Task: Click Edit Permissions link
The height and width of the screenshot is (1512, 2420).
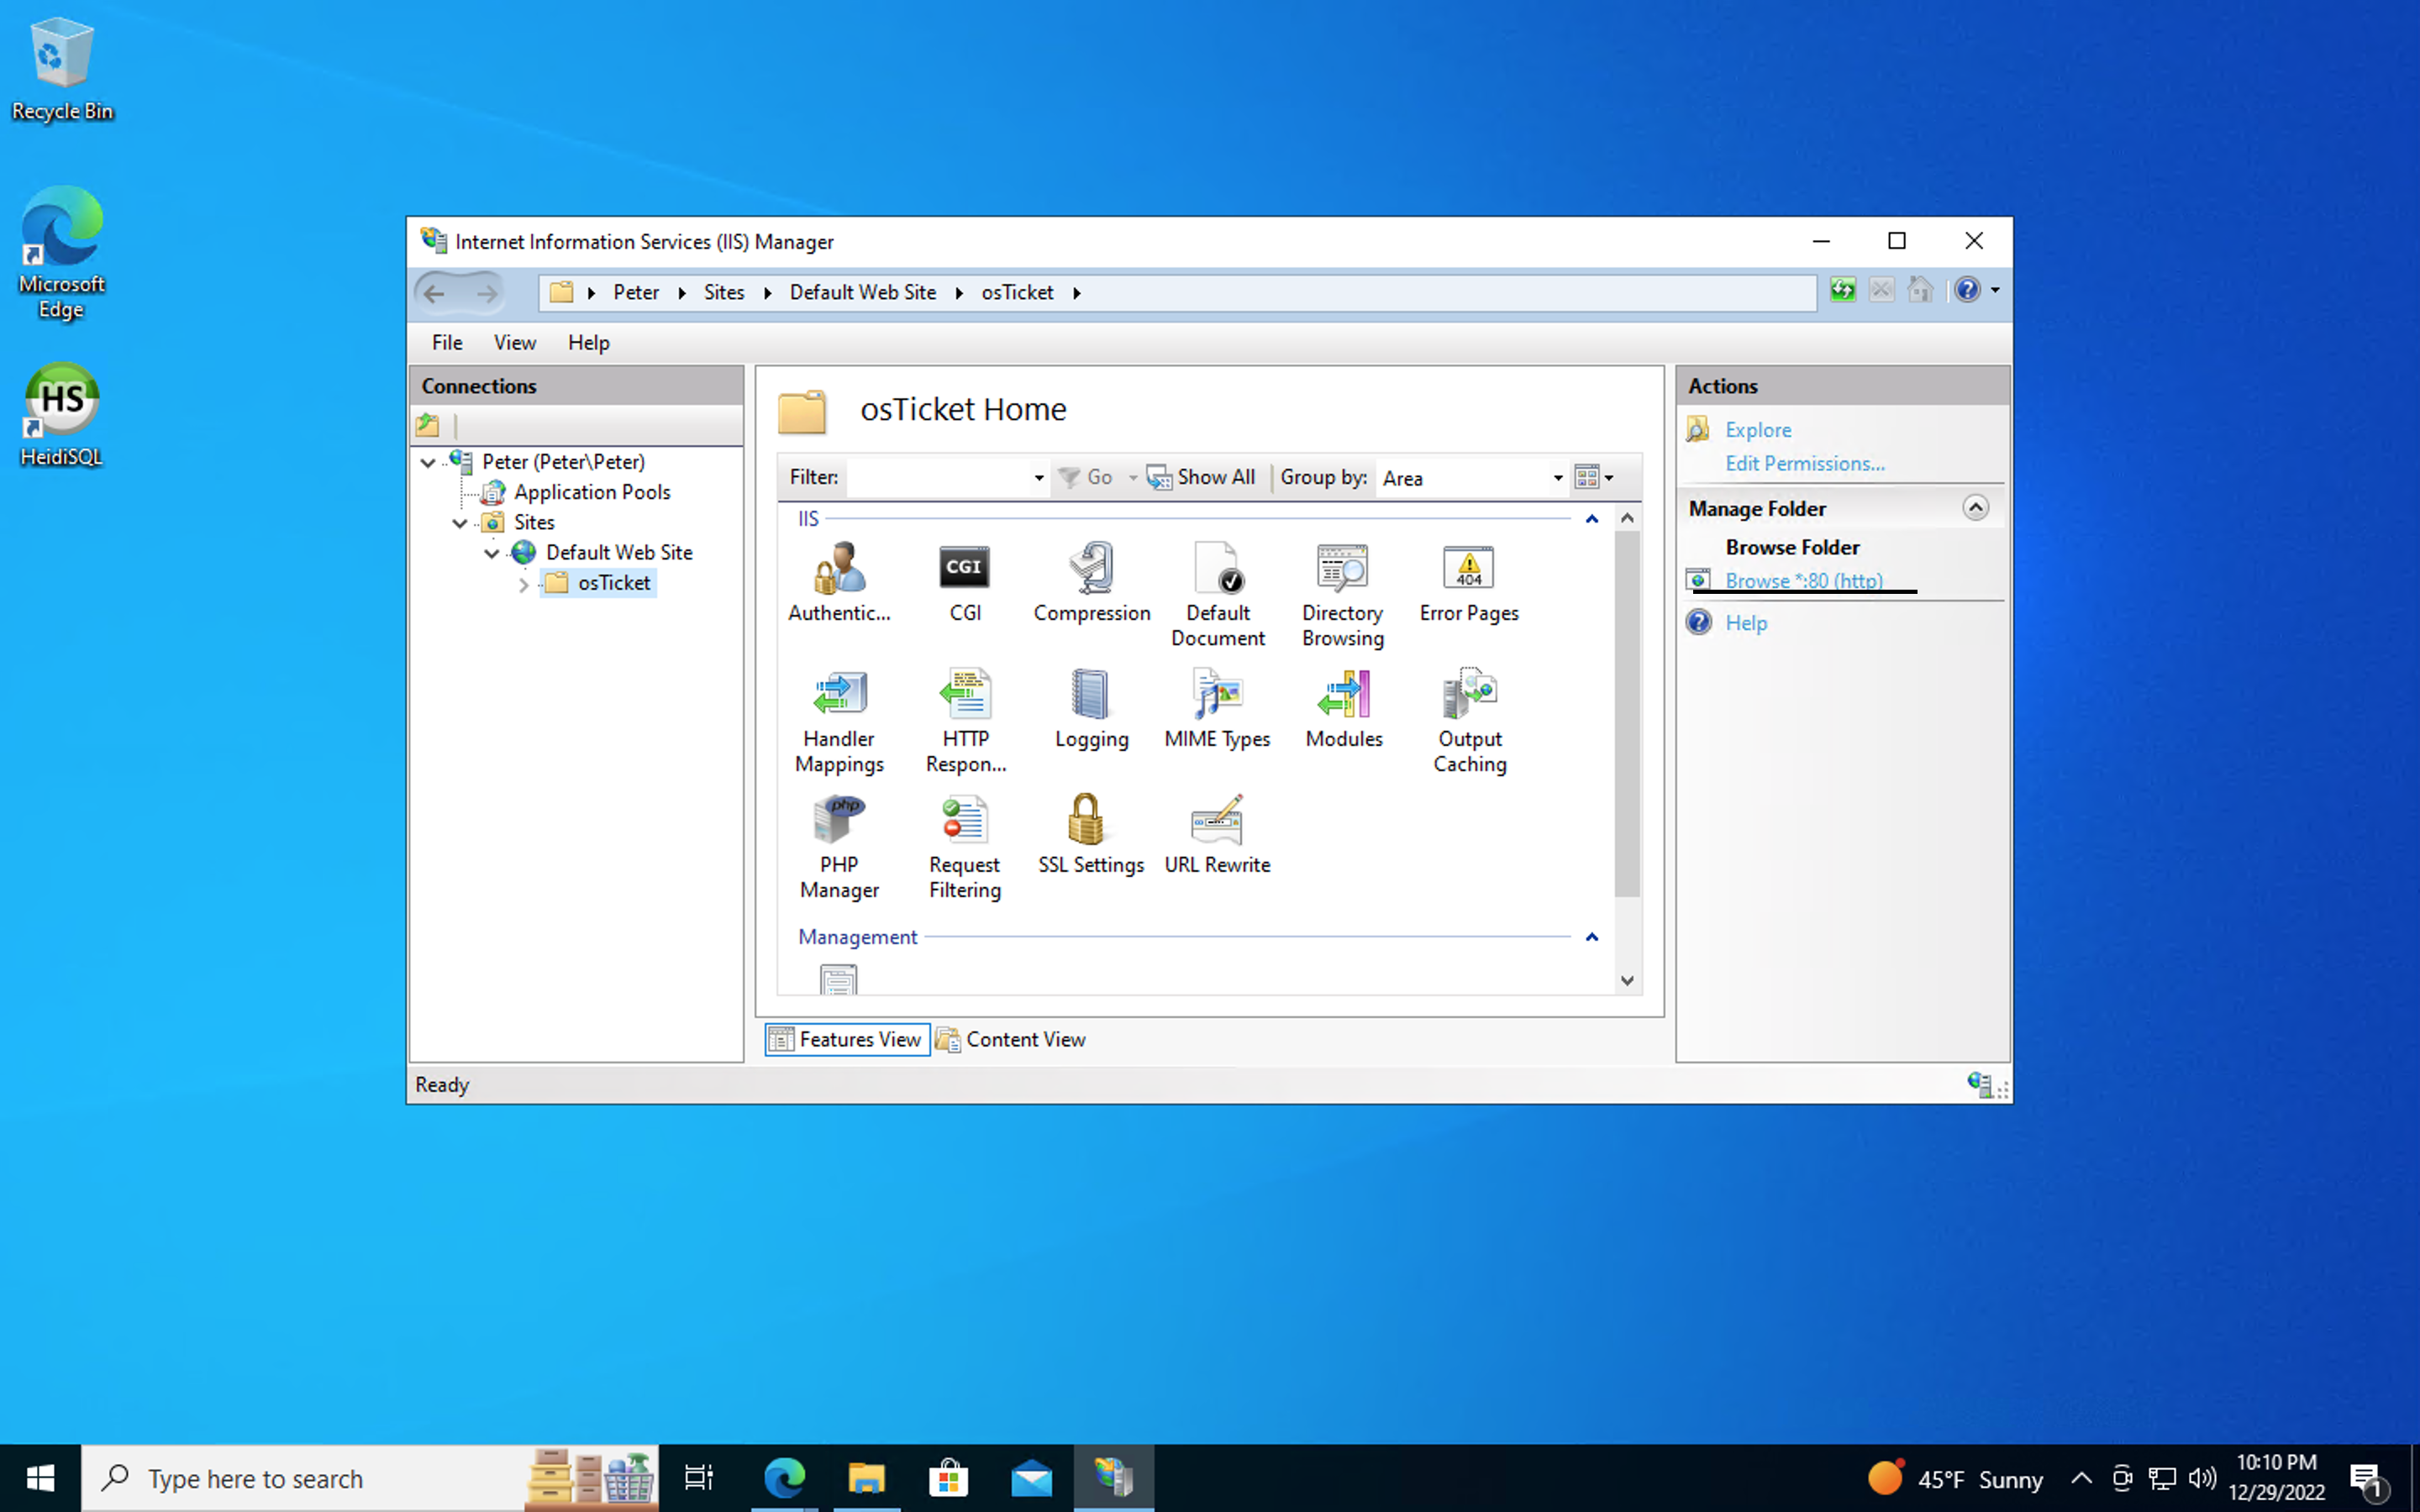Action: (x=1804, y=463)
